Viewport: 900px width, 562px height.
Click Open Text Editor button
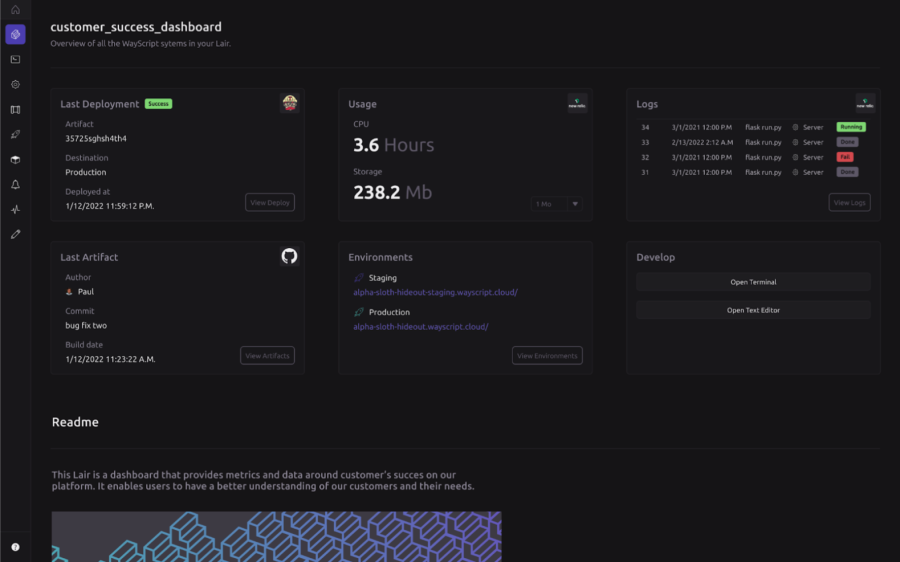tap(753, 310)
